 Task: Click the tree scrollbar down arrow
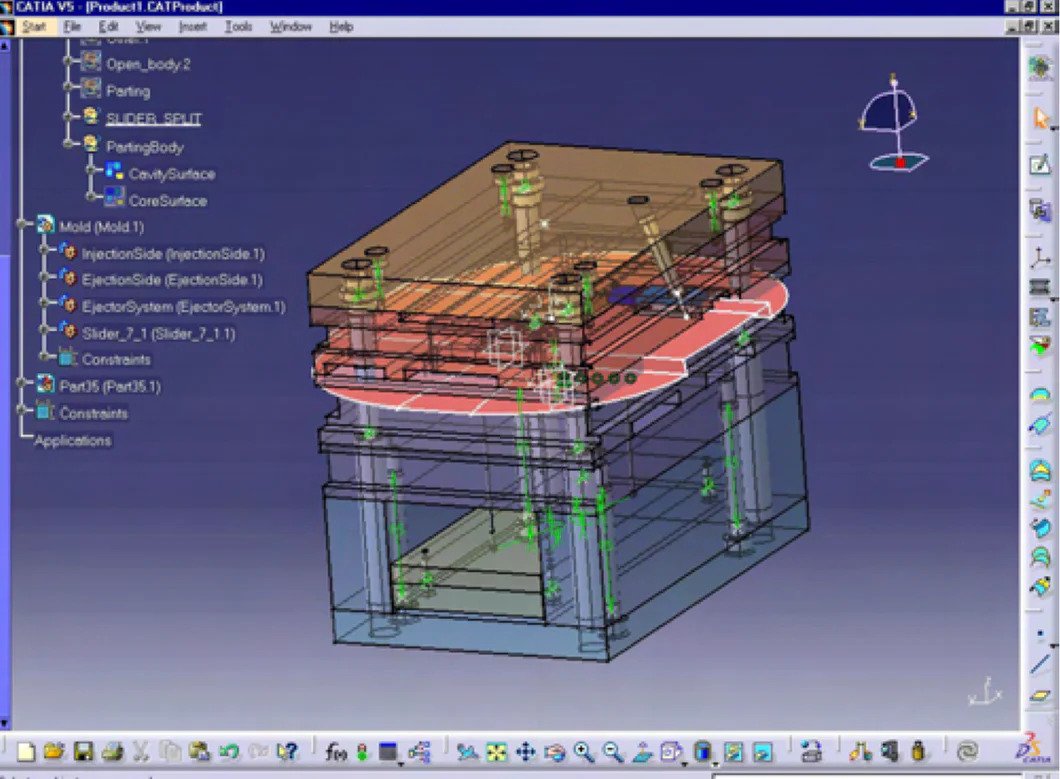tap(4, 723)
